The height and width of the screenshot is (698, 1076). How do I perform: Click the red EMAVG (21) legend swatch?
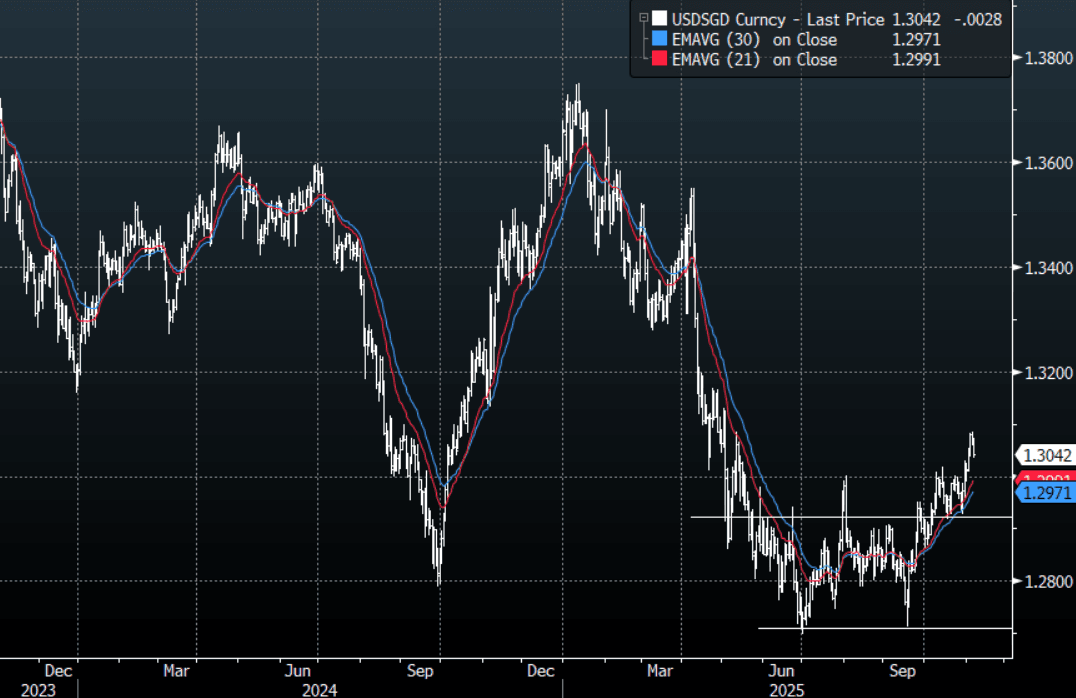point(658,60)
